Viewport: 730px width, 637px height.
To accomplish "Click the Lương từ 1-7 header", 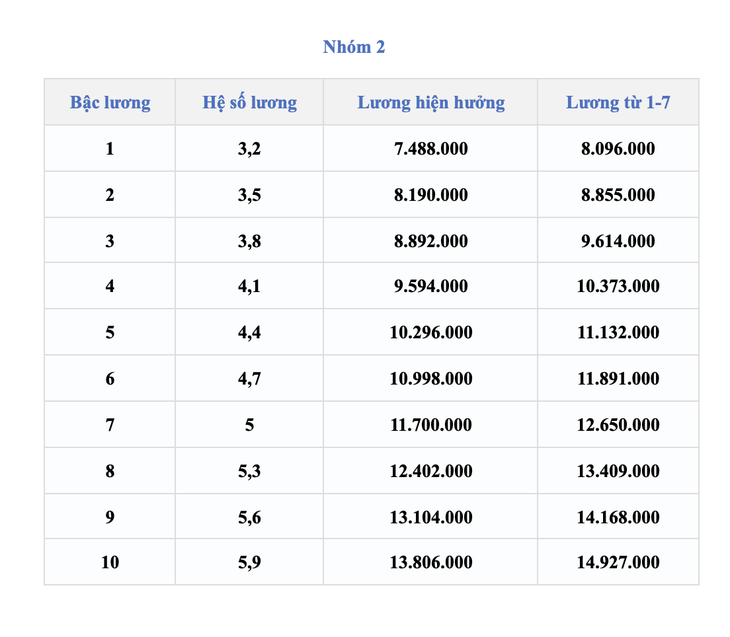I will 618,102.
